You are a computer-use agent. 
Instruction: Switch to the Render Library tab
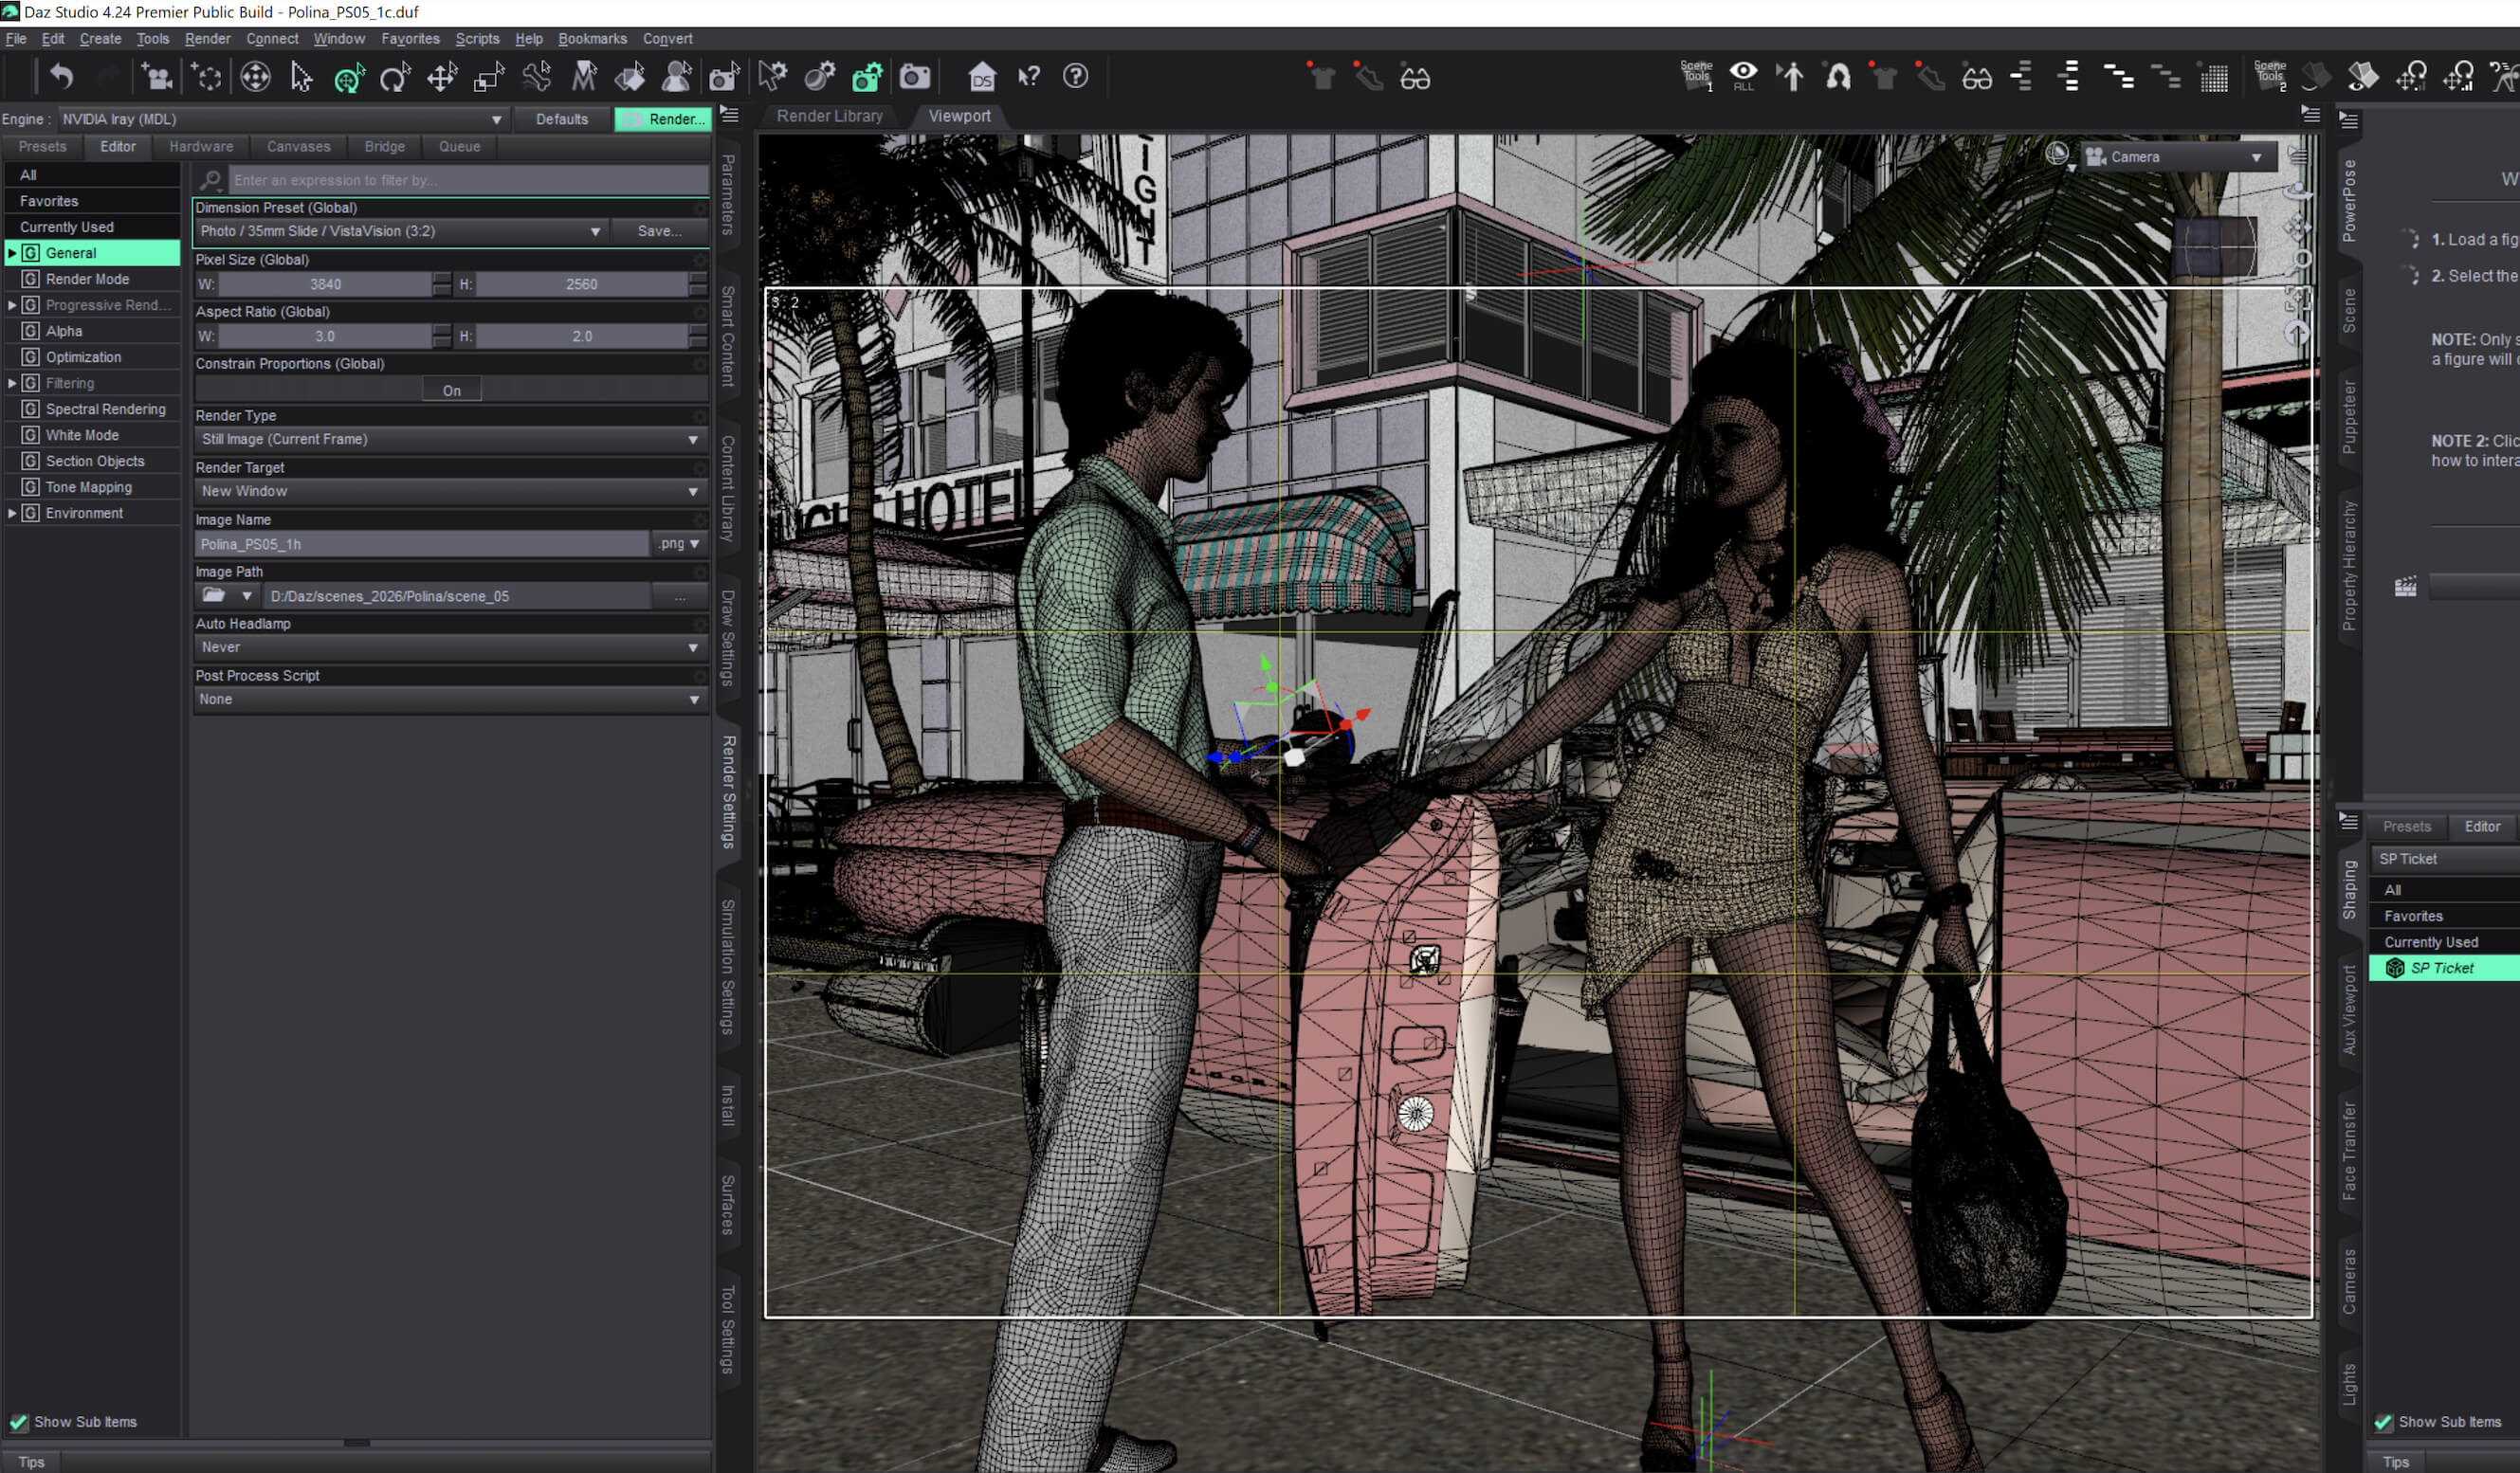[829, 116]
